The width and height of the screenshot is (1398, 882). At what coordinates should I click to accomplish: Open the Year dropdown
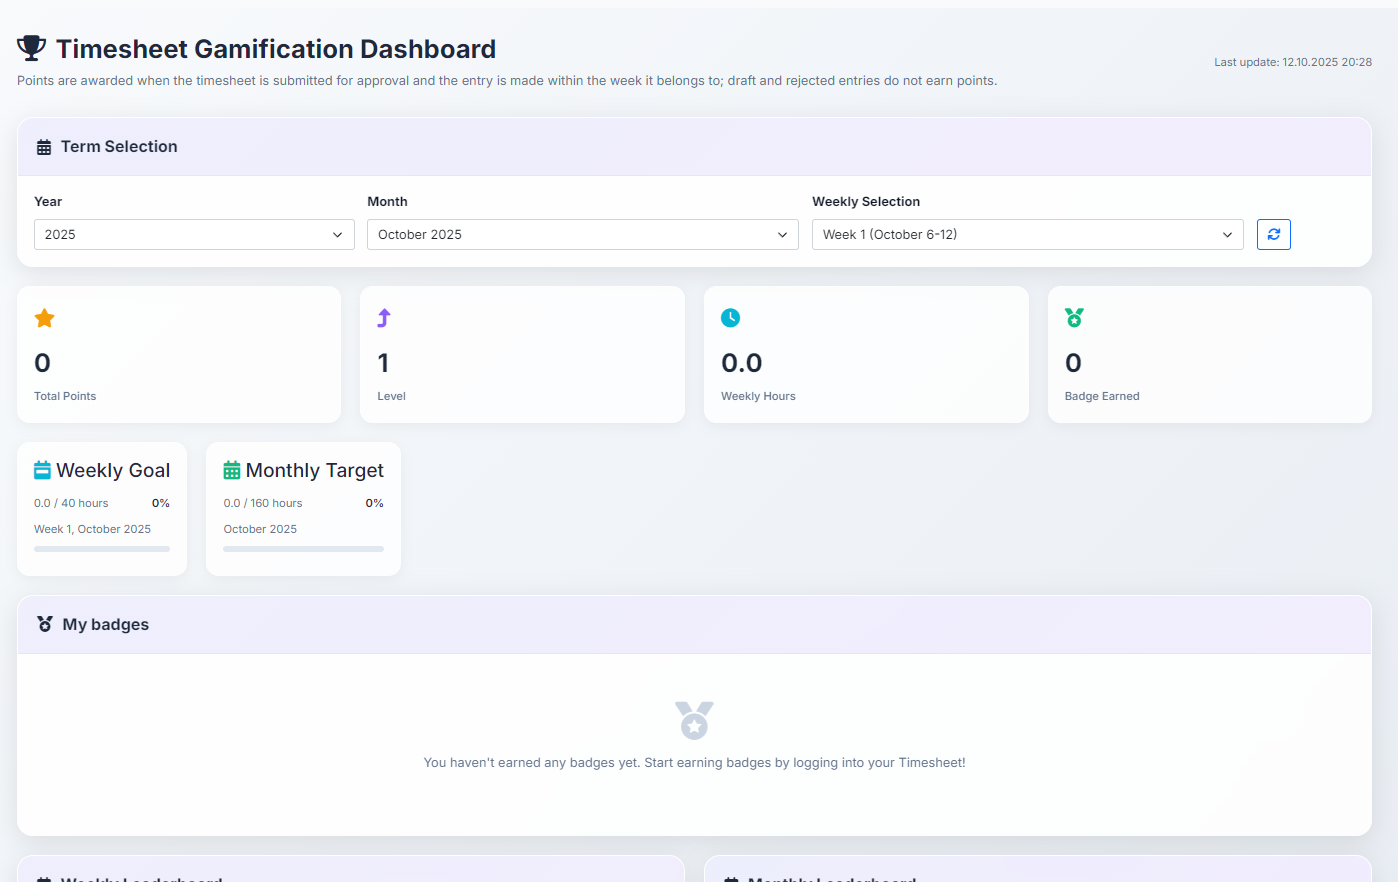point(194,234)
